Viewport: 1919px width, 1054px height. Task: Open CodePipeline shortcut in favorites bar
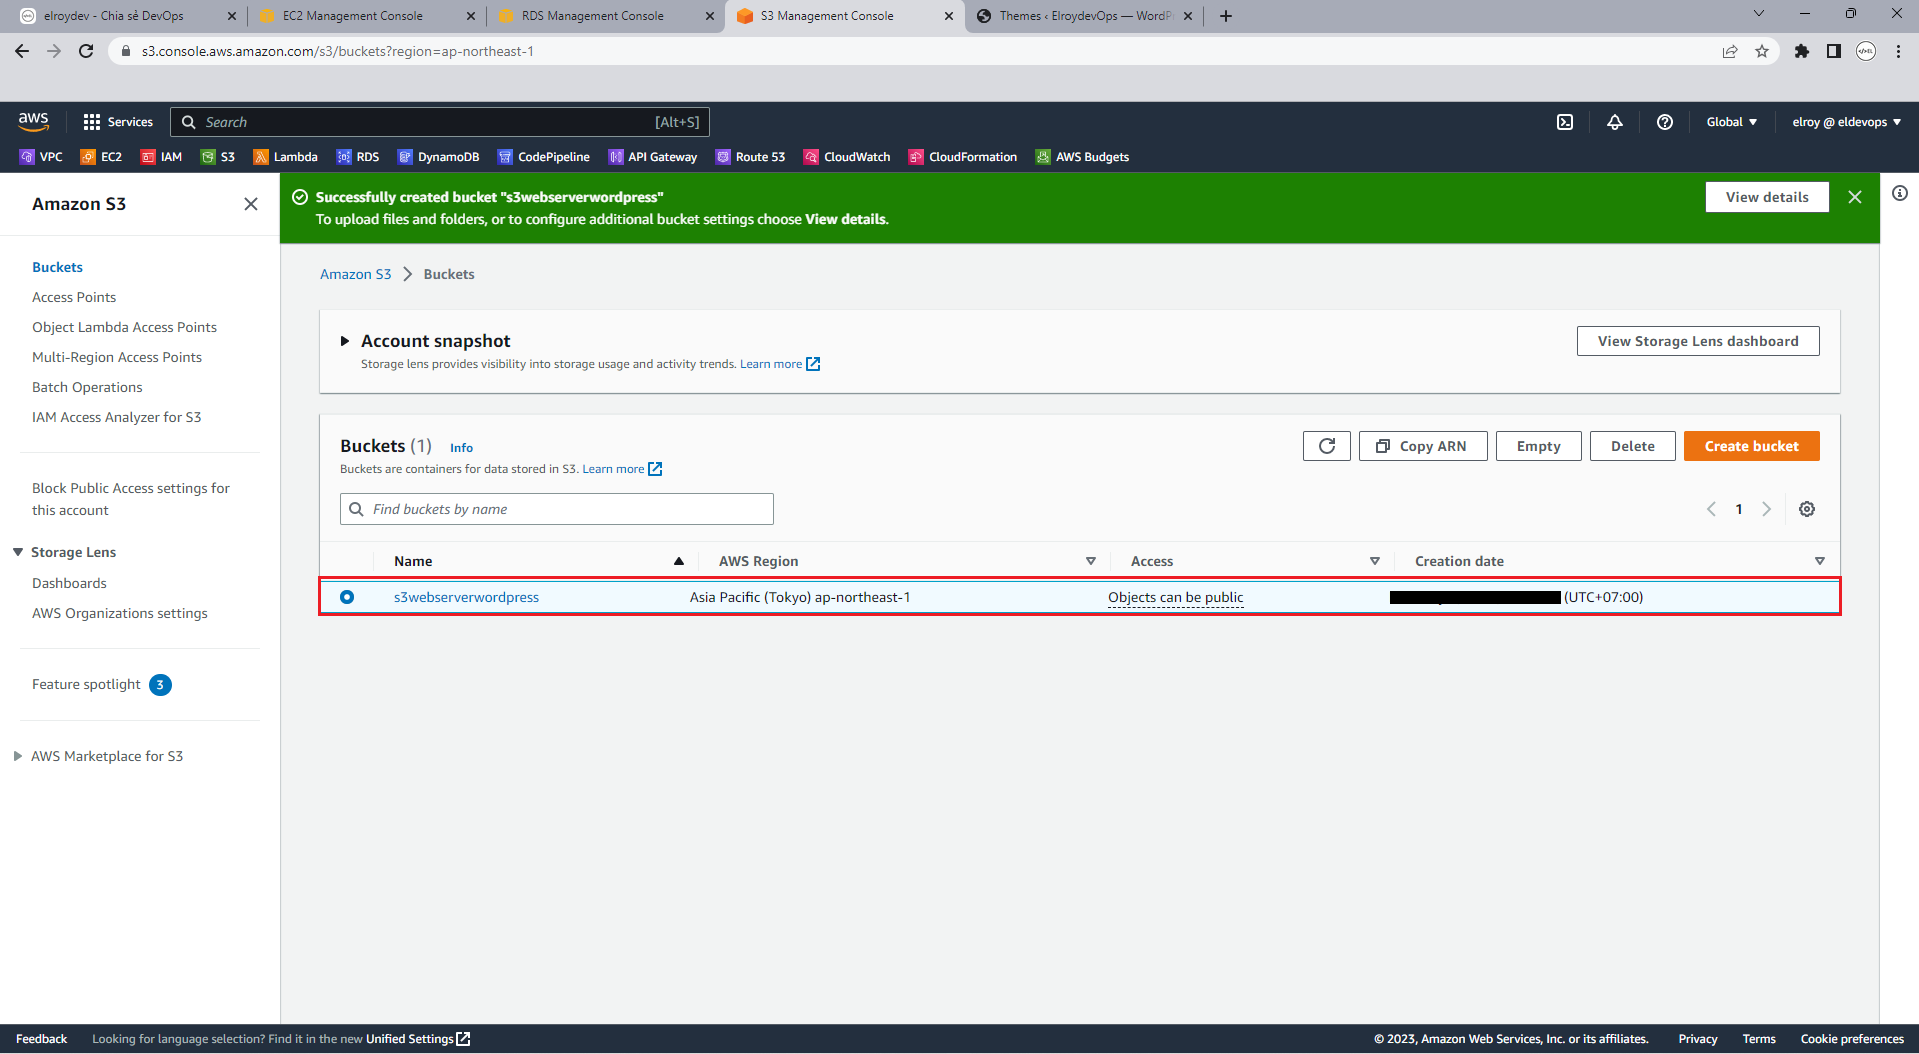tap(544, 157)
